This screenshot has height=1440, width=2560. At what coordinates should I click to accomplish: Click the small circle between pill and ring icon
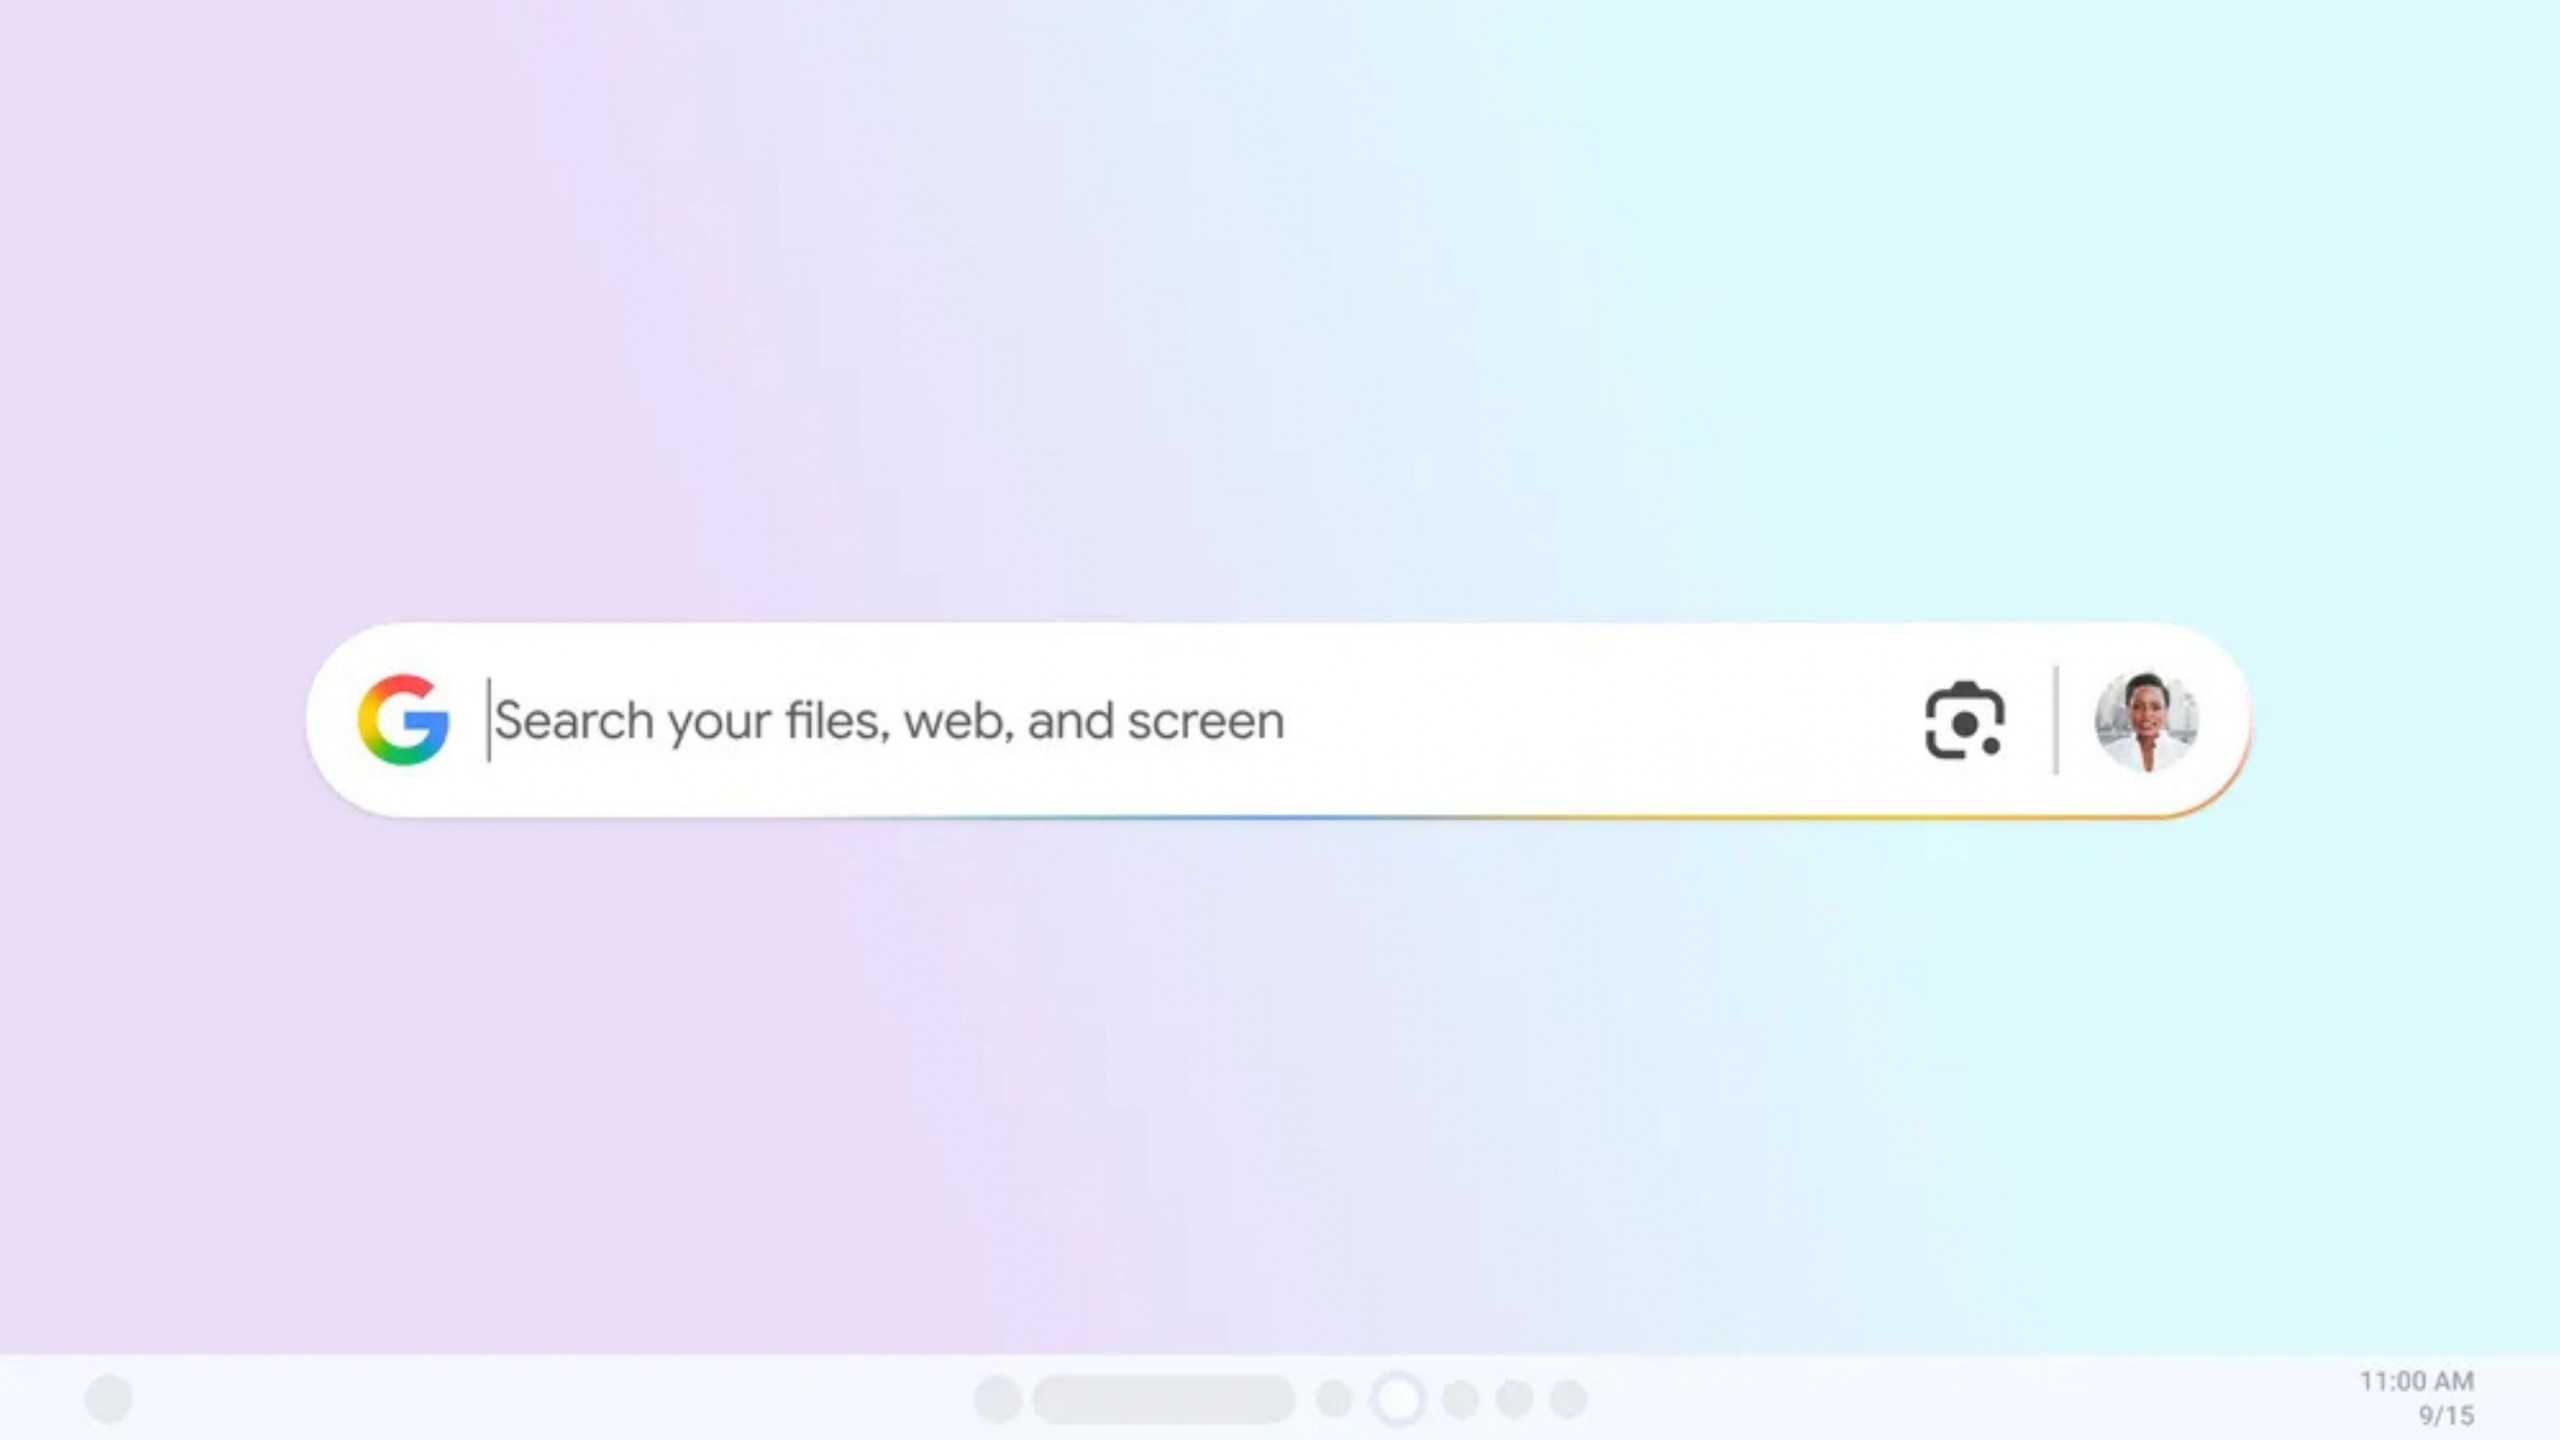click(1334, 1399)
